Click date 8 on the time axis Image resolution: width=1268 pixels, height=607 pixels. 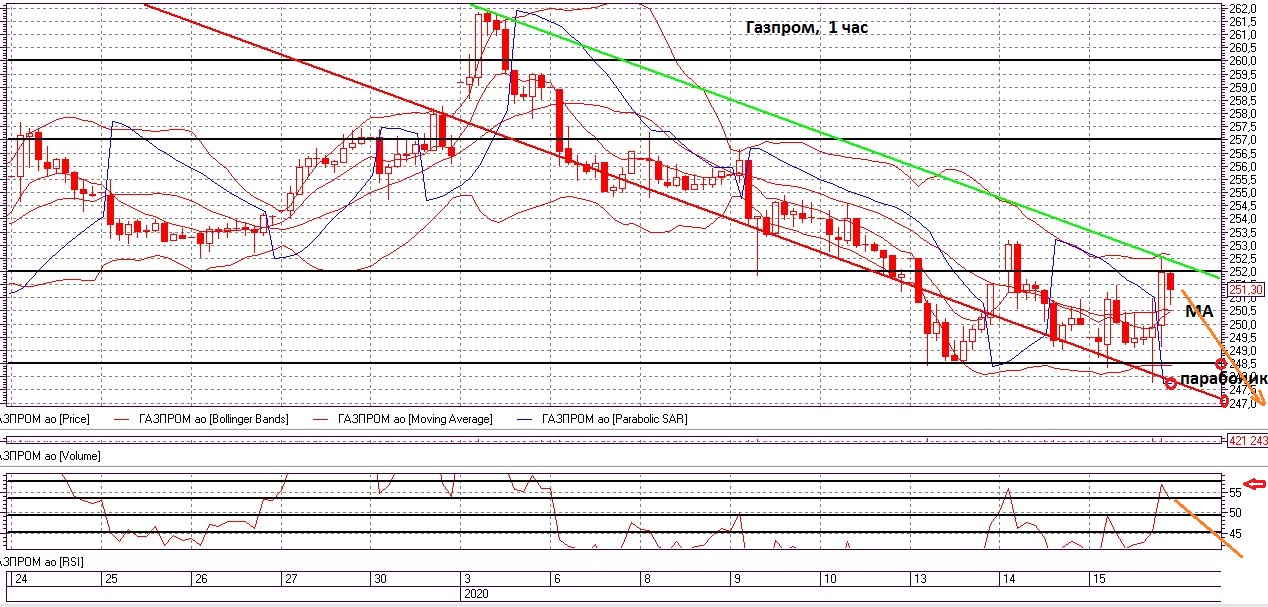647,580
